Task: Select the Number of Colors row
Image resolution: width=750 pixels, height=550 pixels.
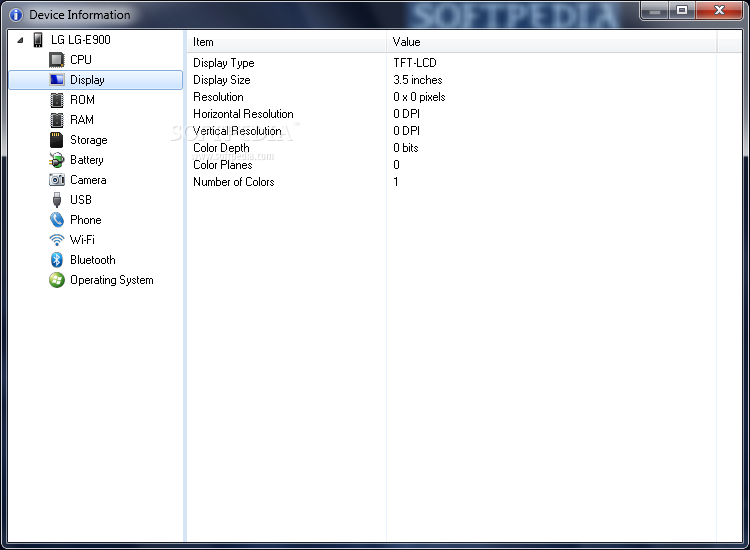Action: coord(452,182)
